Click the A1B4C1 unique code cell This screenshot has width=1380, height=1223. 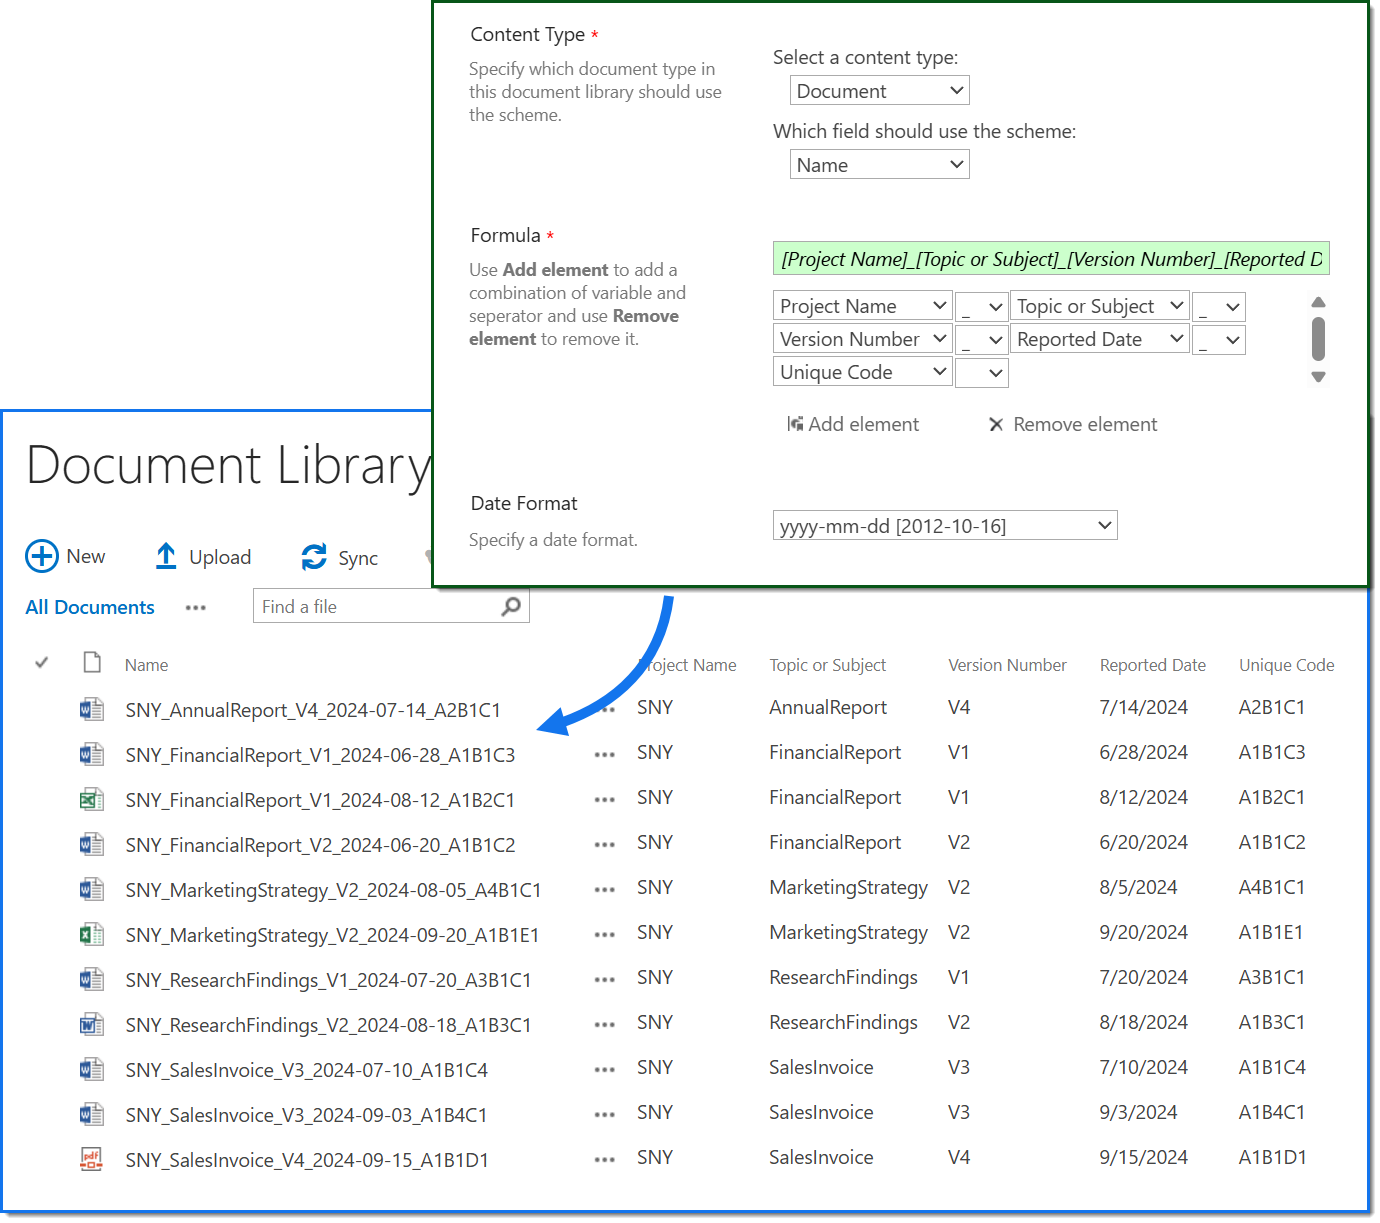1272,1112
